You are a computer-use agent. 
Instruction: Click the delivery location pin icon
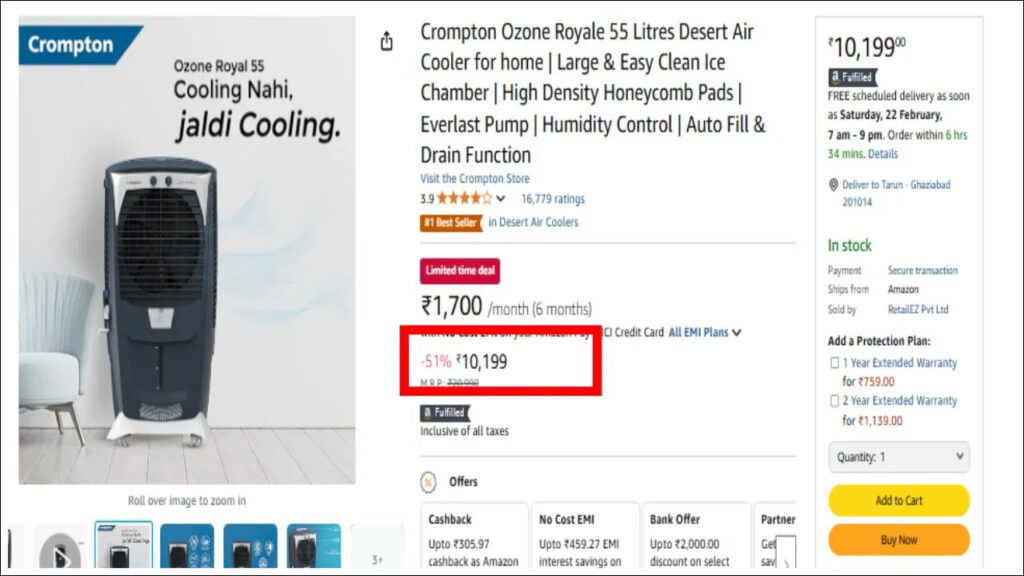click(833, 185)
